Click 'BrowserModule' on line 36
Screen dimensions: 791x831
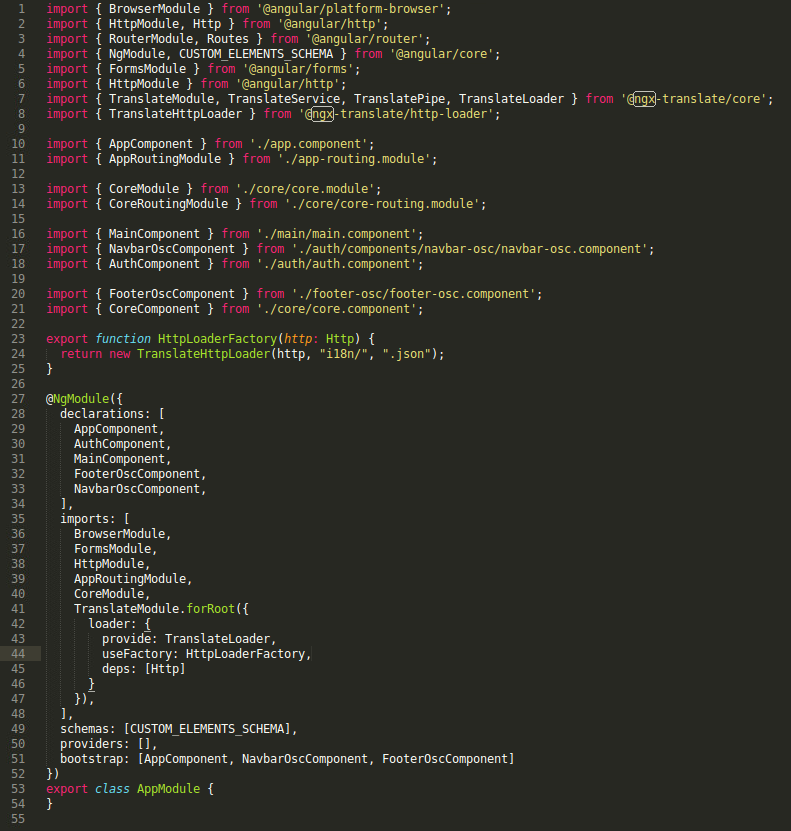119,534
